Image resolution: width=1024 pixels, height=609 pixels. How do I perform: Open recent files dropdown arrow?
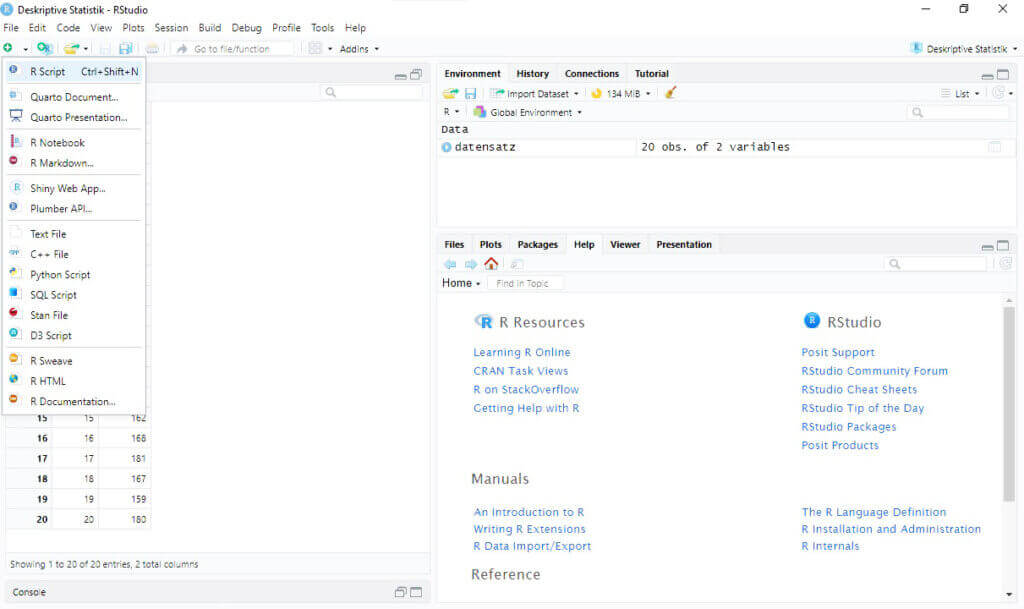86,49
